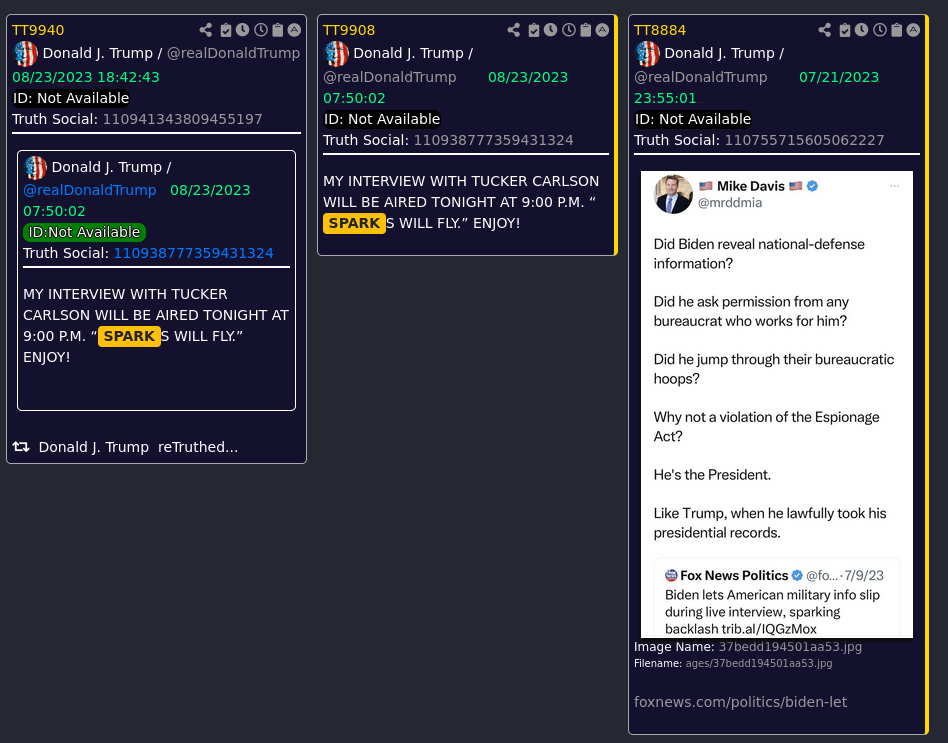
Task: Collapse post TT9940 with up-arrow icon
Action: [x=294, y=30]
